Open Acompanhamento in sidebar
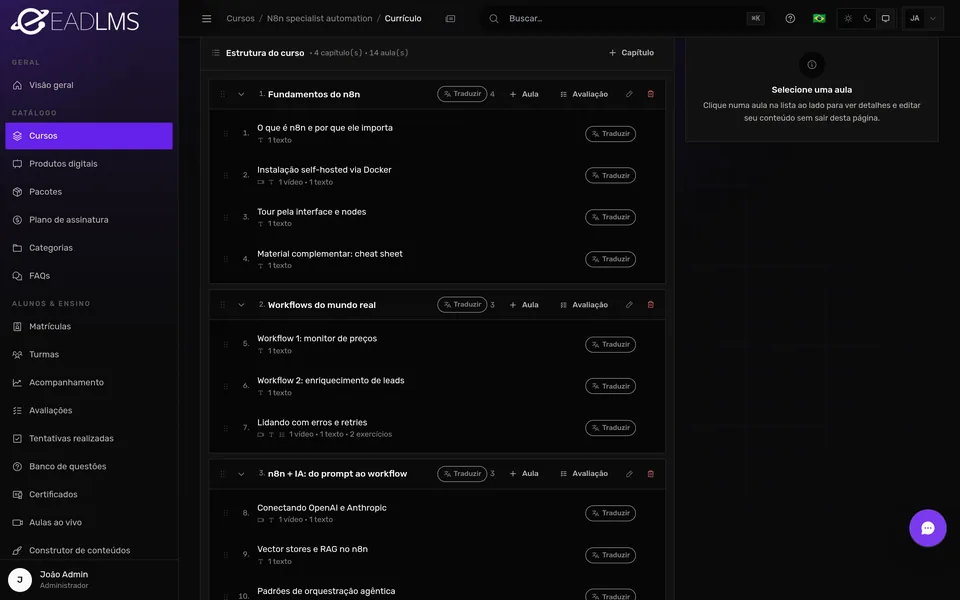Viewport: 960px width, 600px height. [x=89, y=383]
